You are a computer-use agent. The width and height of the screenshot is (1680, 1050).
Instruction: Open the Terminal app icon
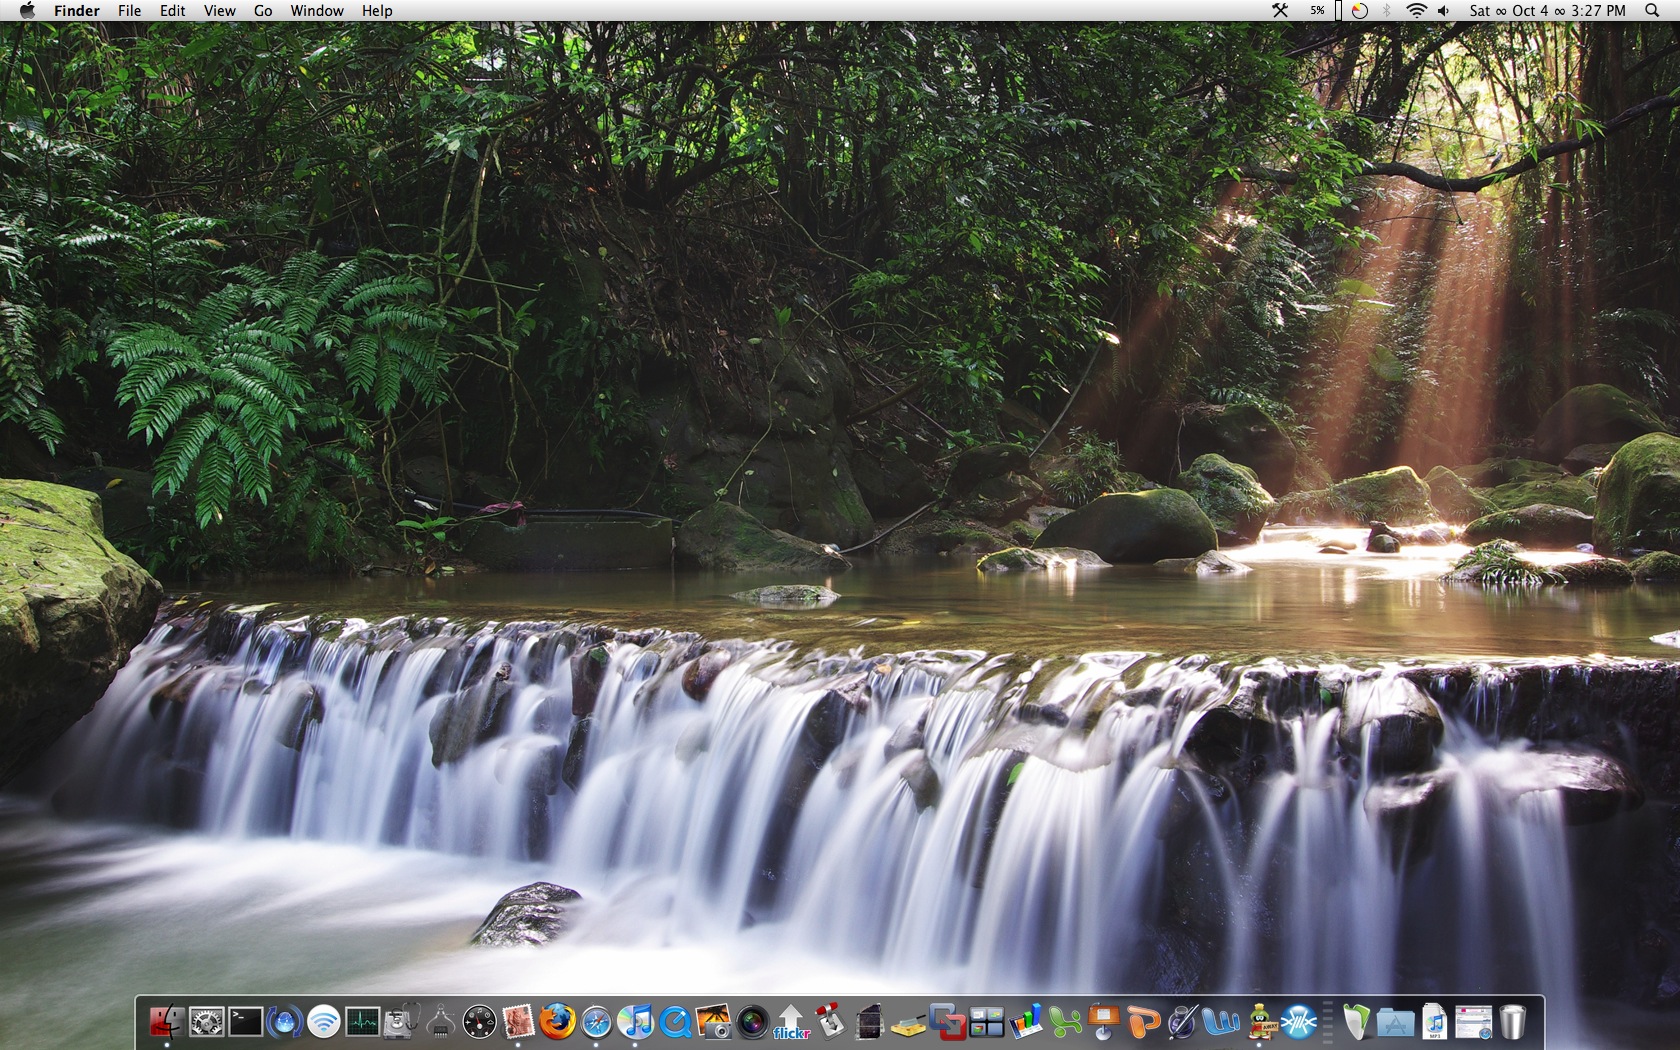pos(246,1021)
